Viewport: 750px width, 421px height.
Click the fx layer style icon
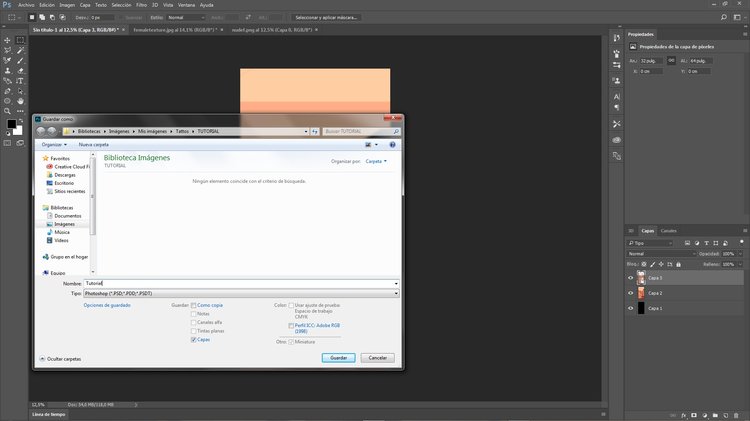684,416
